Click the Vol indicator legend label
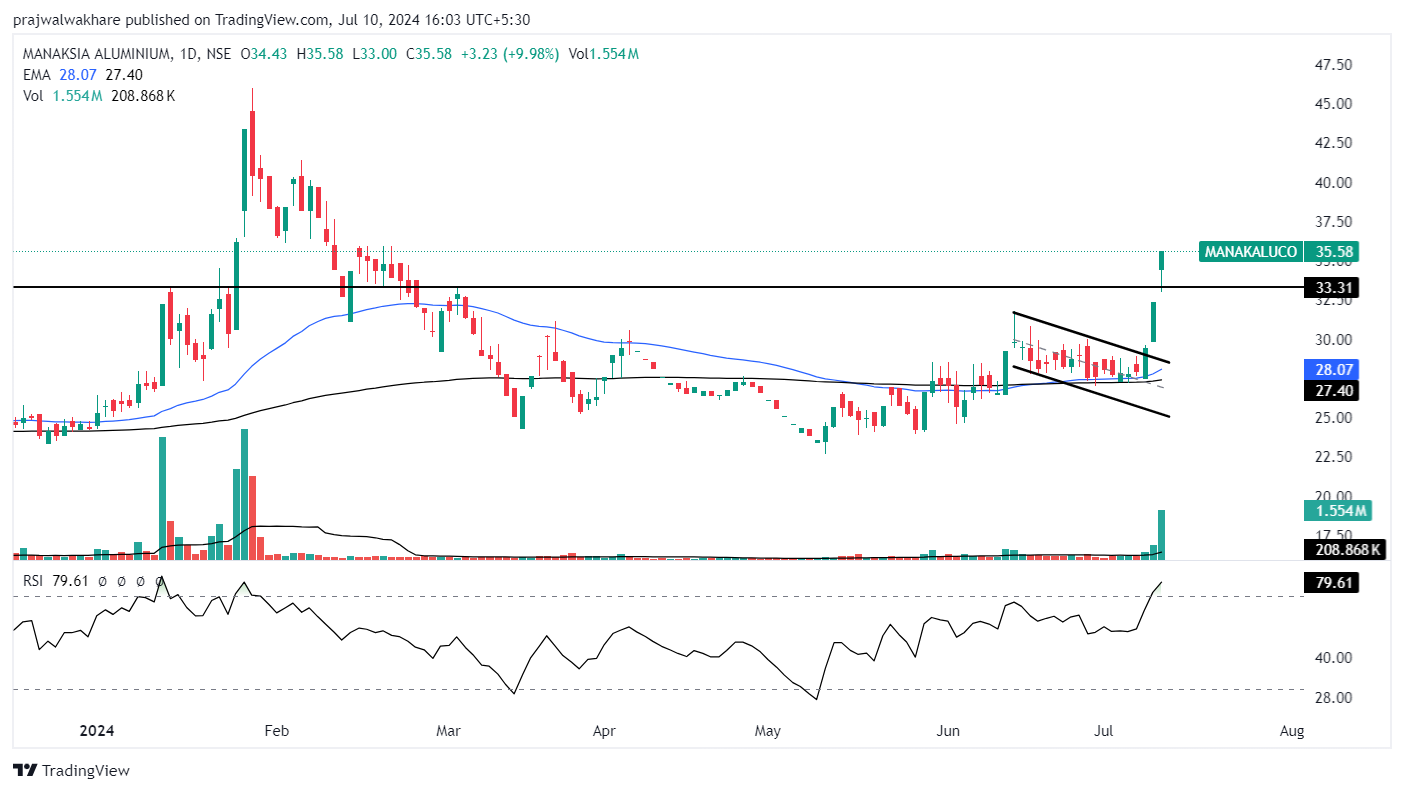Image resolution: width=1404 pixels, height=792 pixels. [x=34, y=96]
